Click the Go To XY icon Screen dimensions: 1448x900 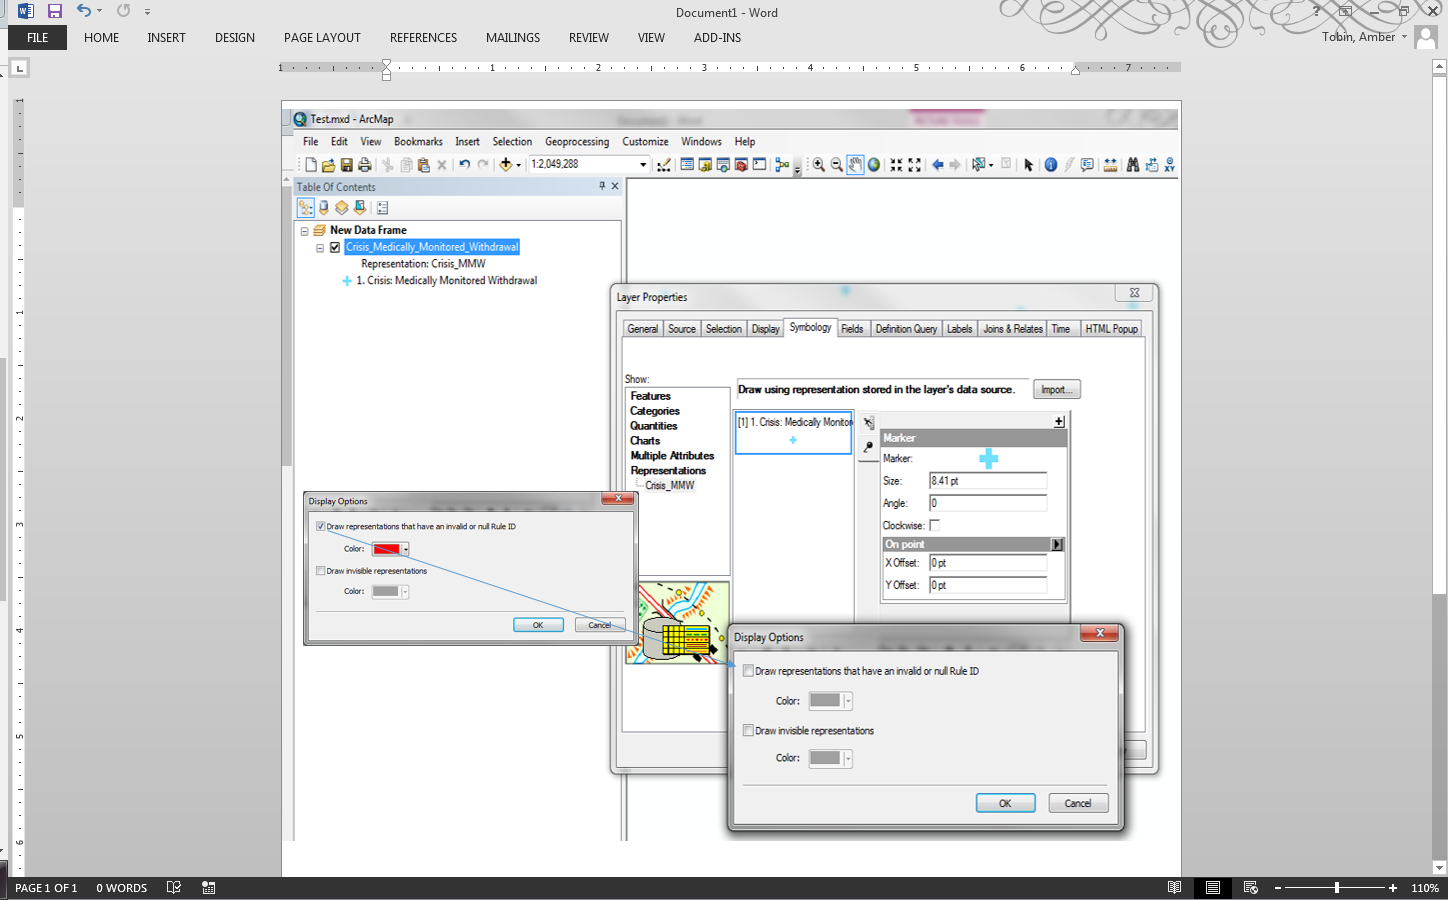1169,165
